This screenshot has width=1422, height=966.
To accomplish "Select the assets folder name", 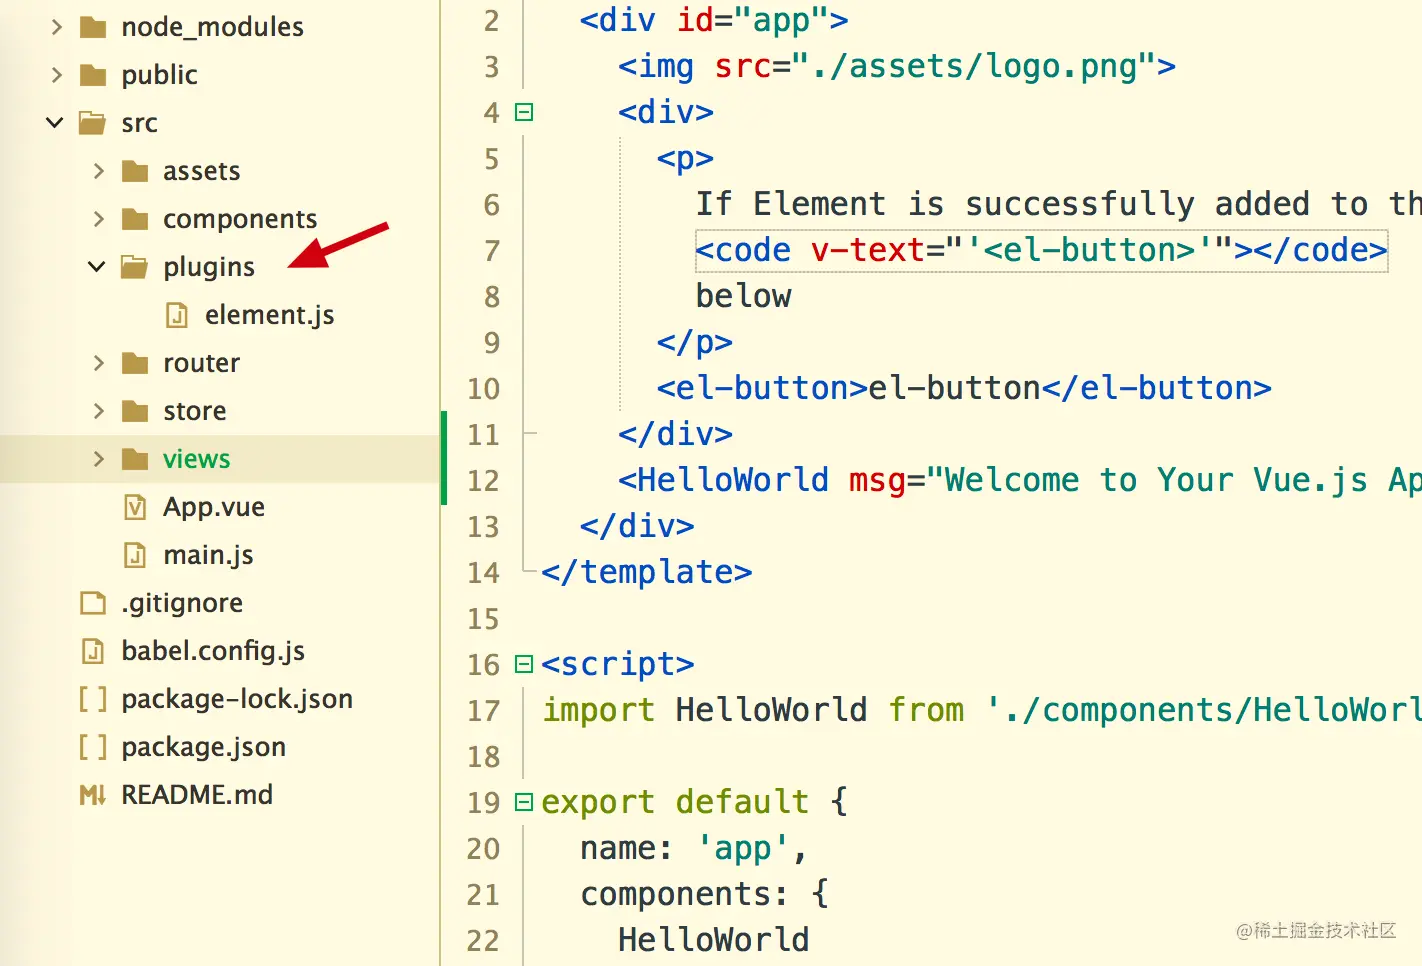I will click(201, 171).
